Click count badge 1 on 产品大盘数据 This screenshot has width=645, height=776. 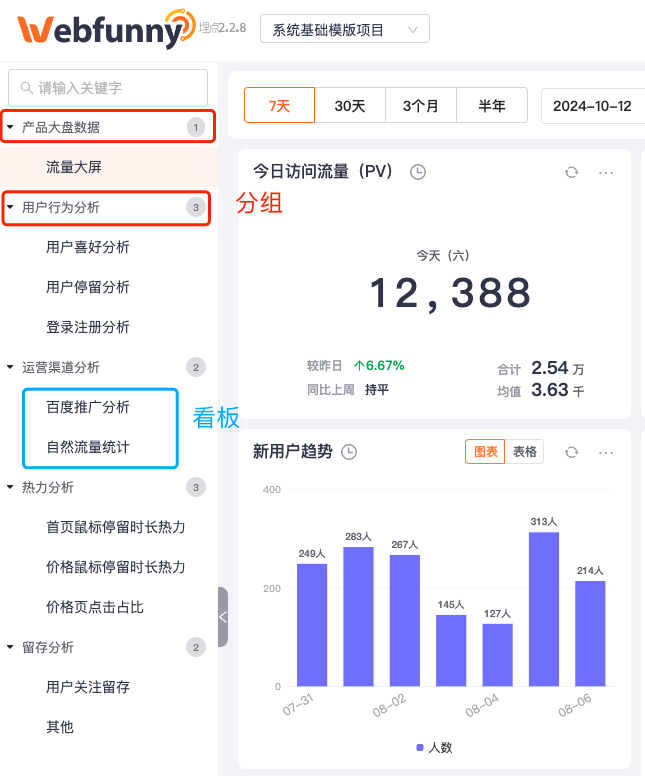pyautogui.click(x=196, y=127)
